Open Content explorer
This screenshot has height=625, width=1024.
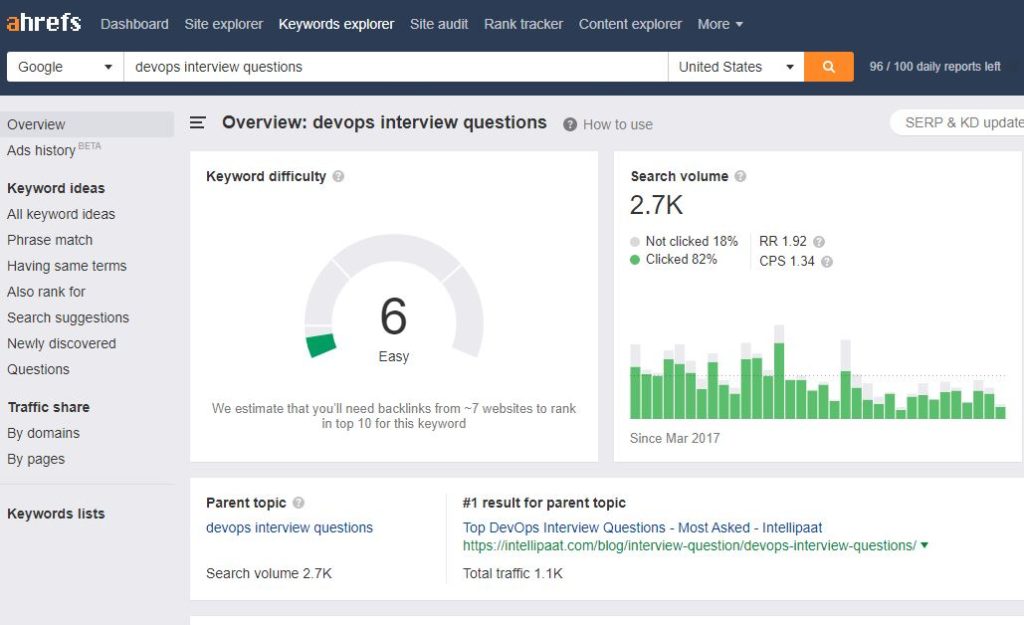pos(630,24)
